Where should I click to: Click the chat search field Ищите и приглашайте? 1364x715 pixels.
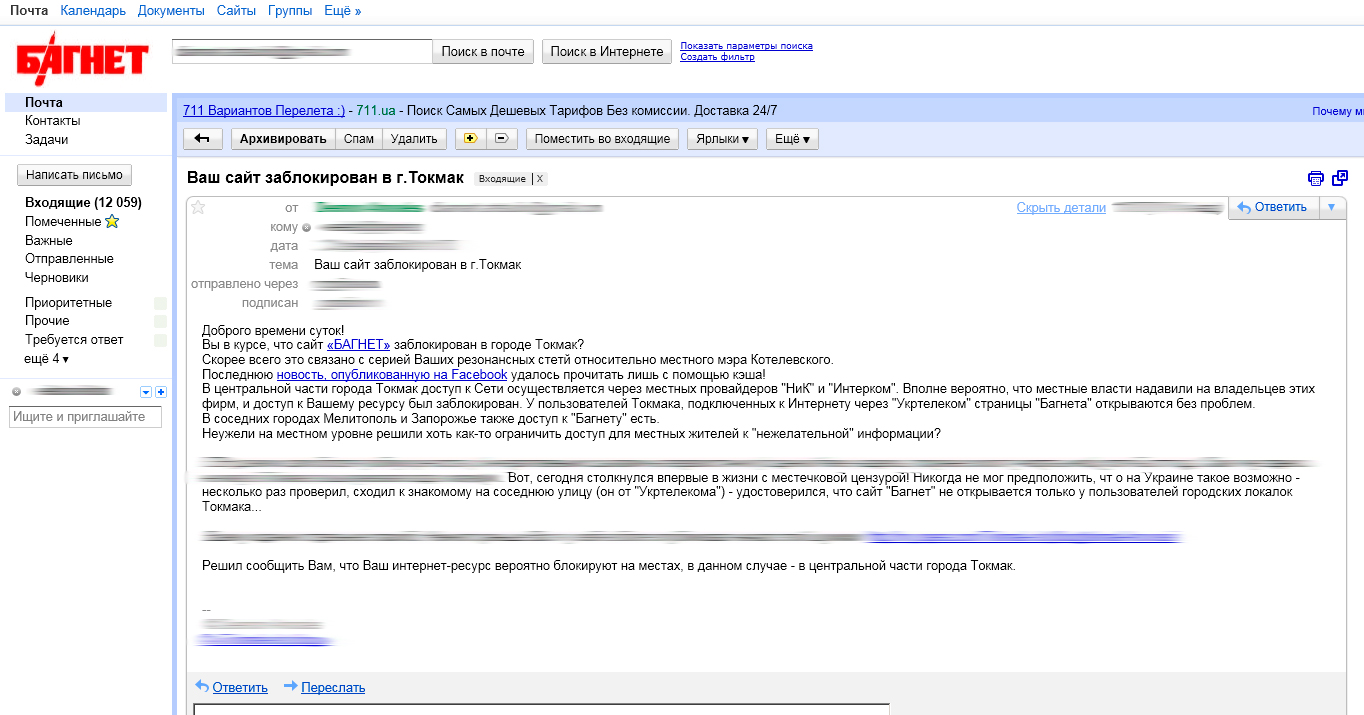coord(85,417)
